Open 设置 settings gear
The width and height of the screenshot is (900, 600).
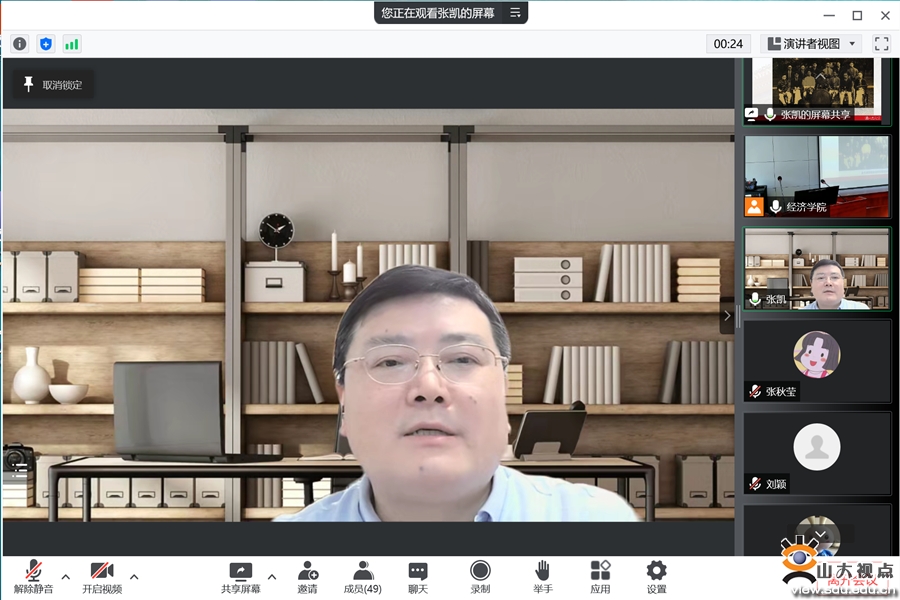coord(656,576)
